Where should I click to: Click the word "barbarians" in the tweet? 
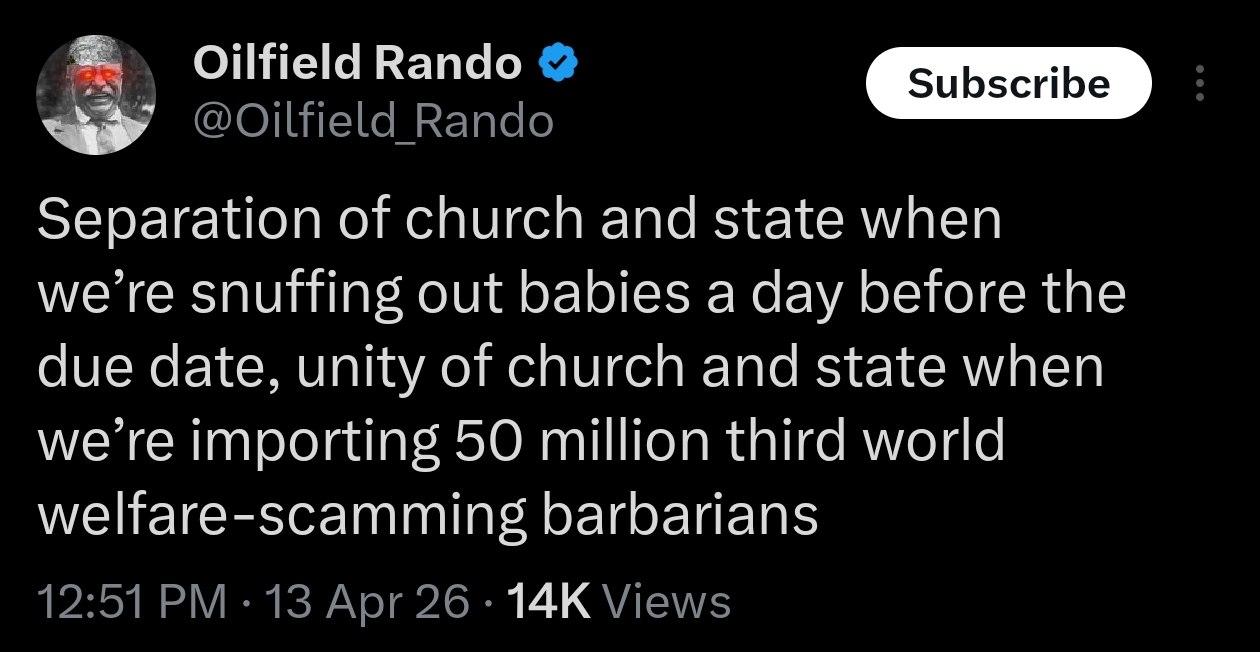(680, 514)
